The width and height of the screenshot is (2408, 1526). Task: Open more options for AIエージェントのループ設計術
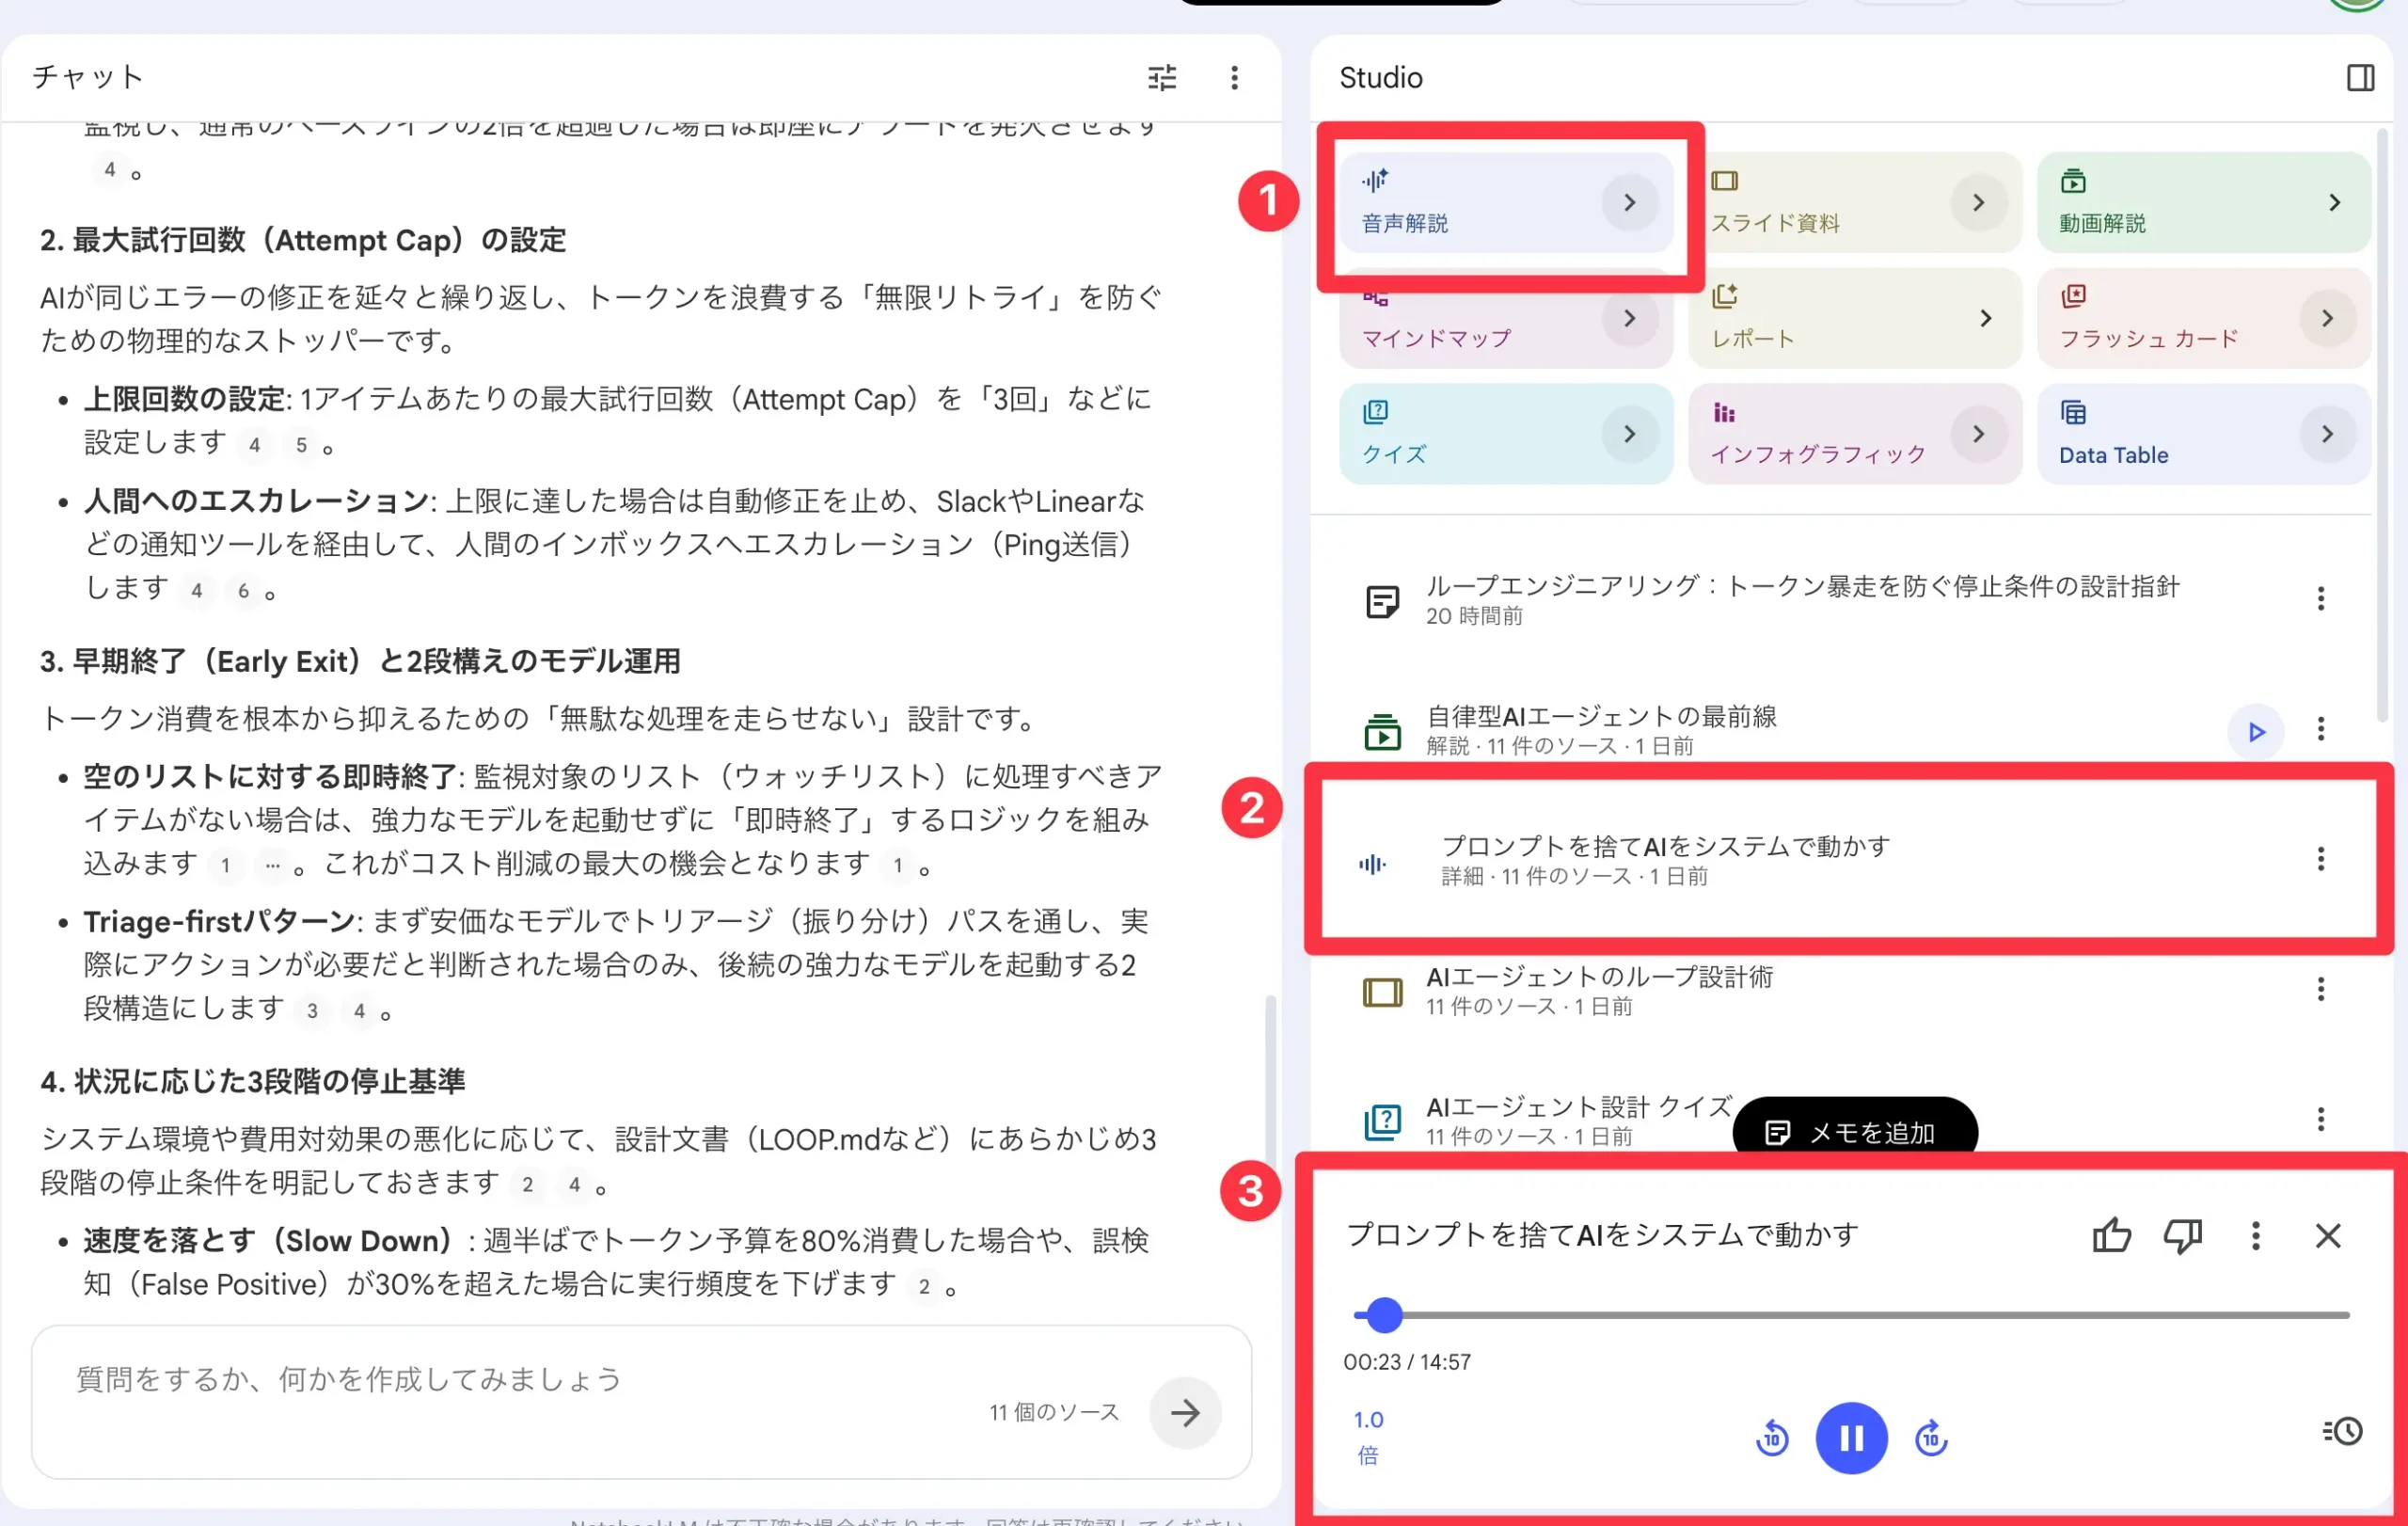coord(2320,989)
